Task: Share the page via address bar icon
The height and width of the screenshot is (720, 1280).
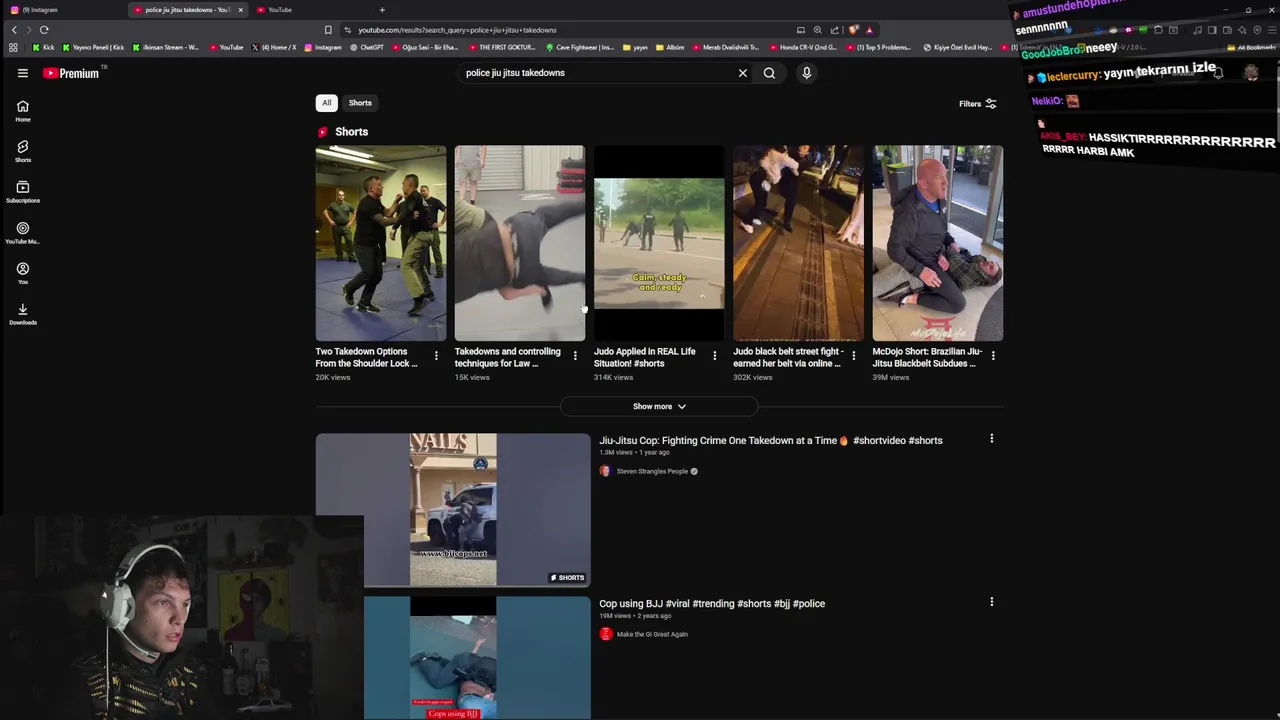Action: (x=834, y=30)
